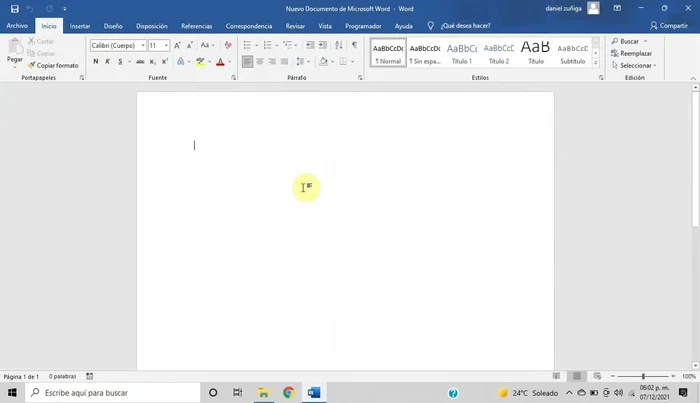This screenshot has width=700, height=403.
Task: Switch to the Referencias tab
Action: 196,26
